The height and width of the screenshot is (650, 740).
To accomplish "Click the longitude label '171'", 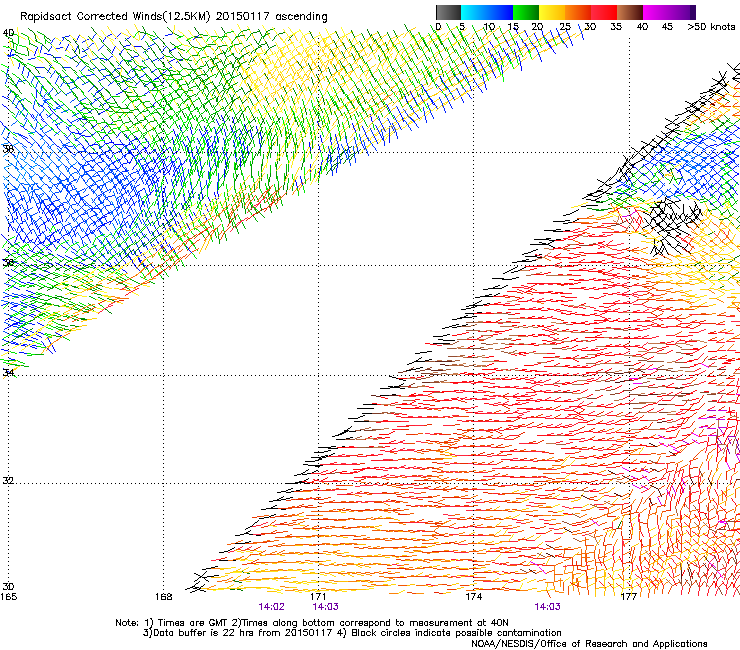I will [x=318, y=597].
